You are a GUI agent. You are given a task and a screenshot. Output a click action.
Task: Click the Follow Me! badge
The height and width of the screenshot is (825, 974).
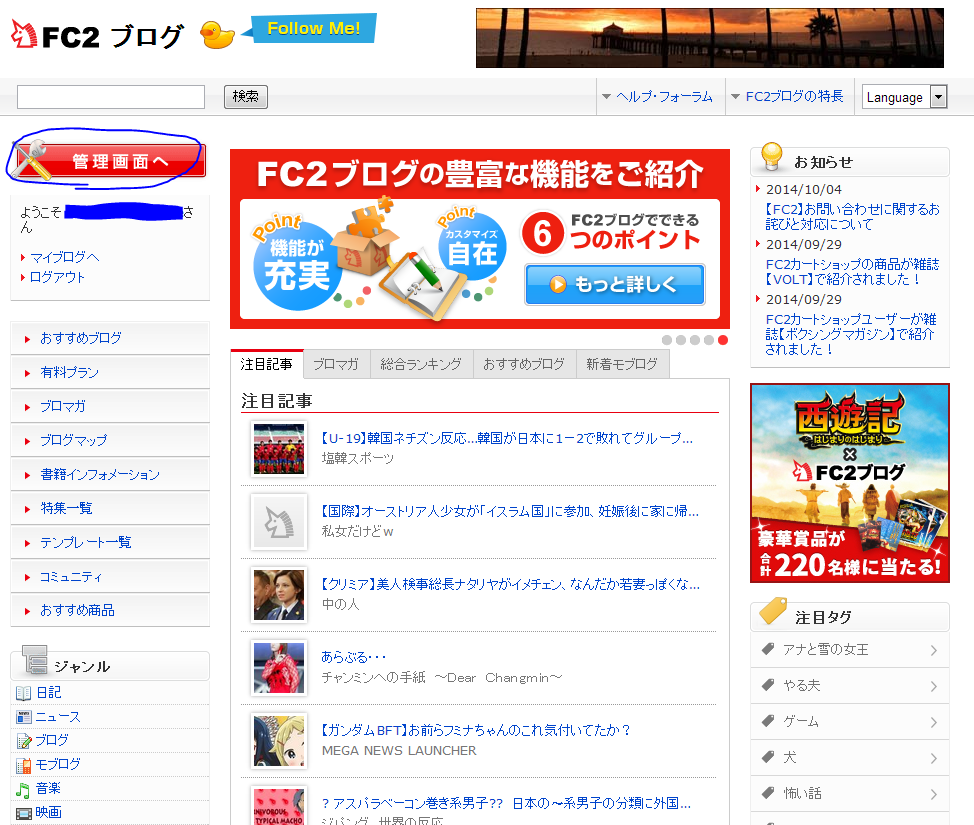pos(309,29)
